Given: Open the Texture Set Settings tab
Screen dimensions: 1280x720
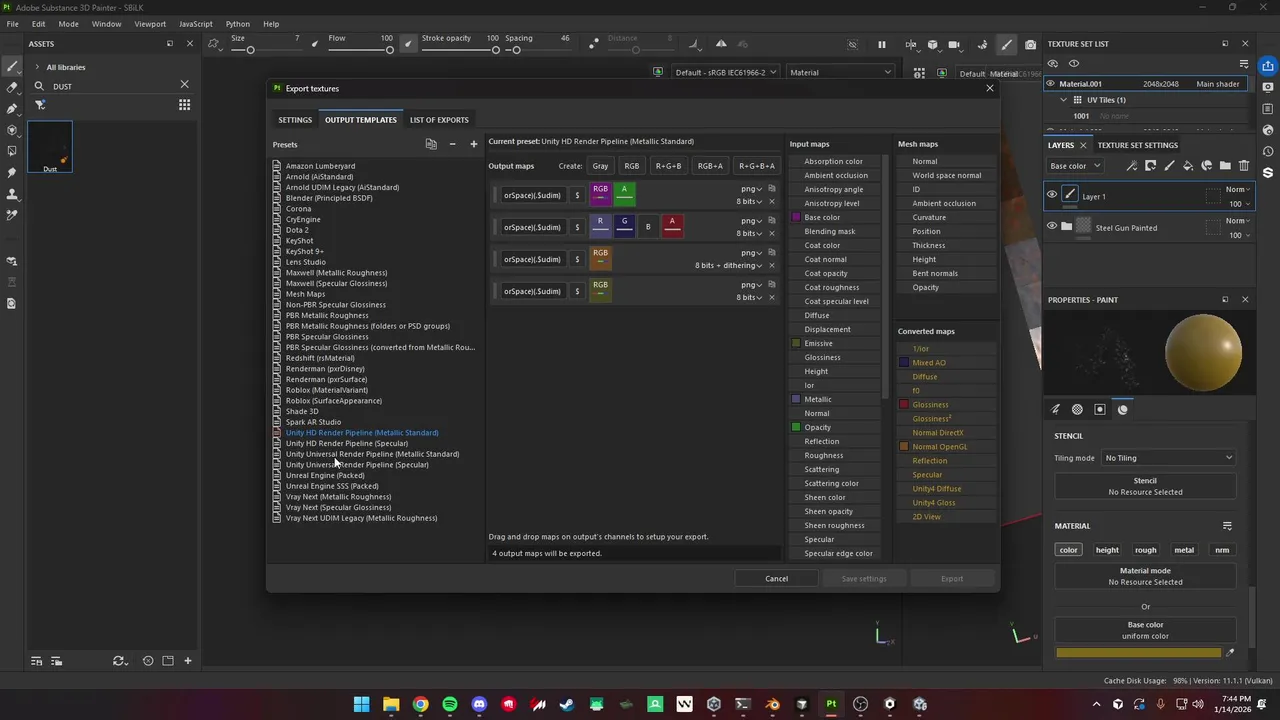Looking at the screenshot, I should 1137,145.
